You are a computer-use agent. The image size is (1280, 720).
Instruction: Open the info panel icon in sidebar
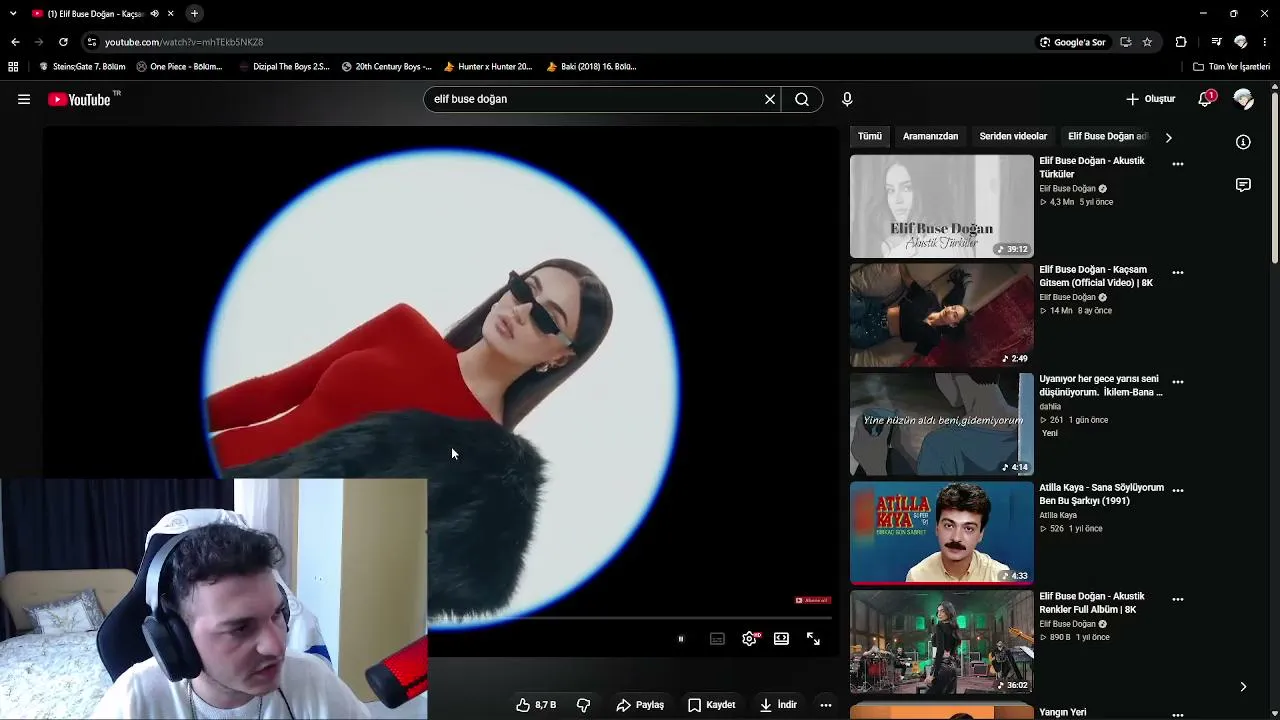[x=1243, y=143]
